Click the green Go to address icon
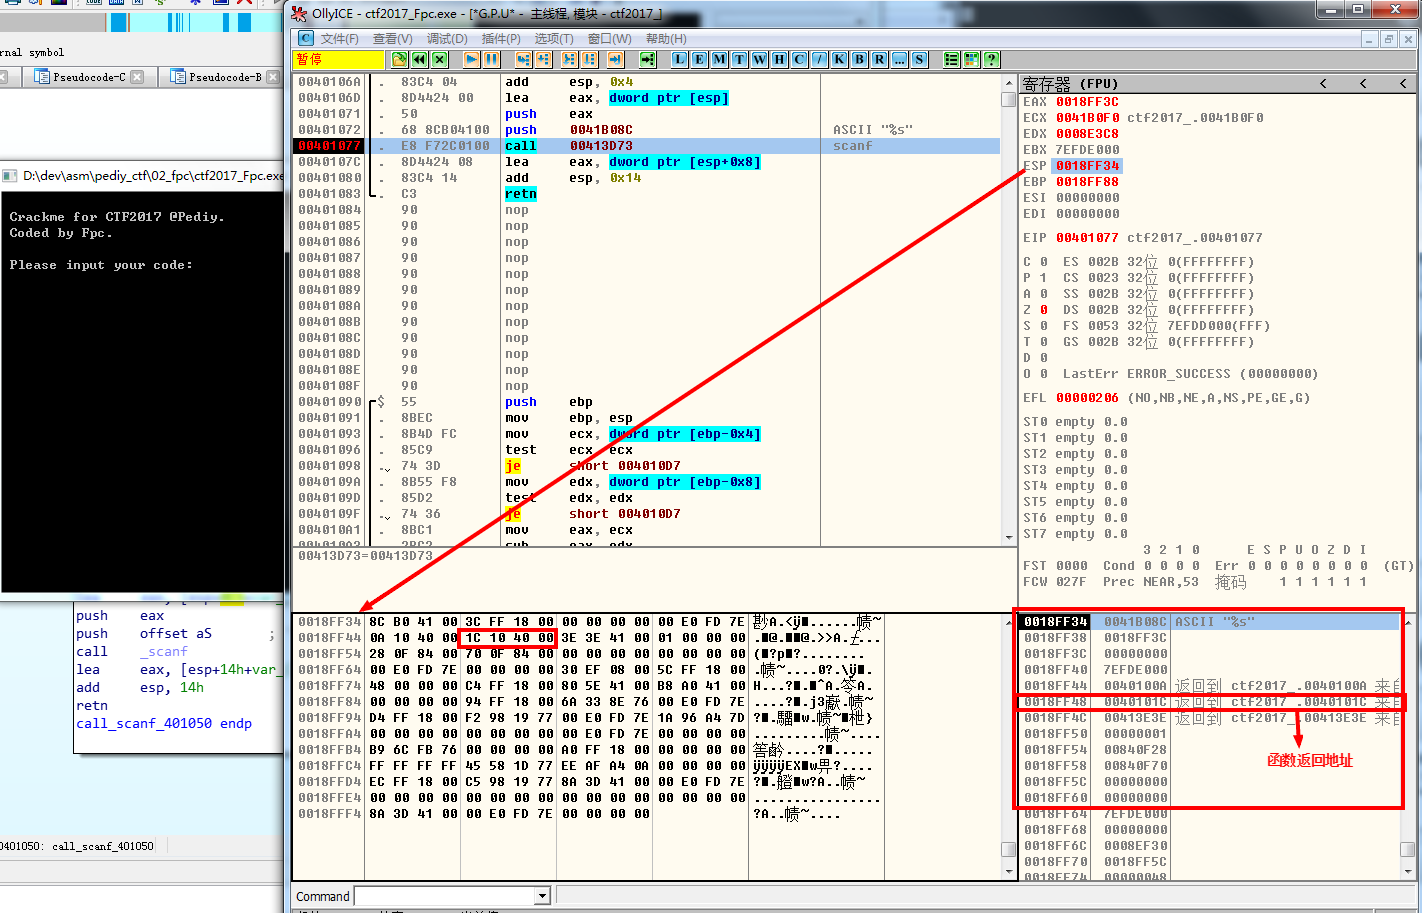Image resolution: width=1422 pixels, height=913 pixels. [x=648, y=59]
